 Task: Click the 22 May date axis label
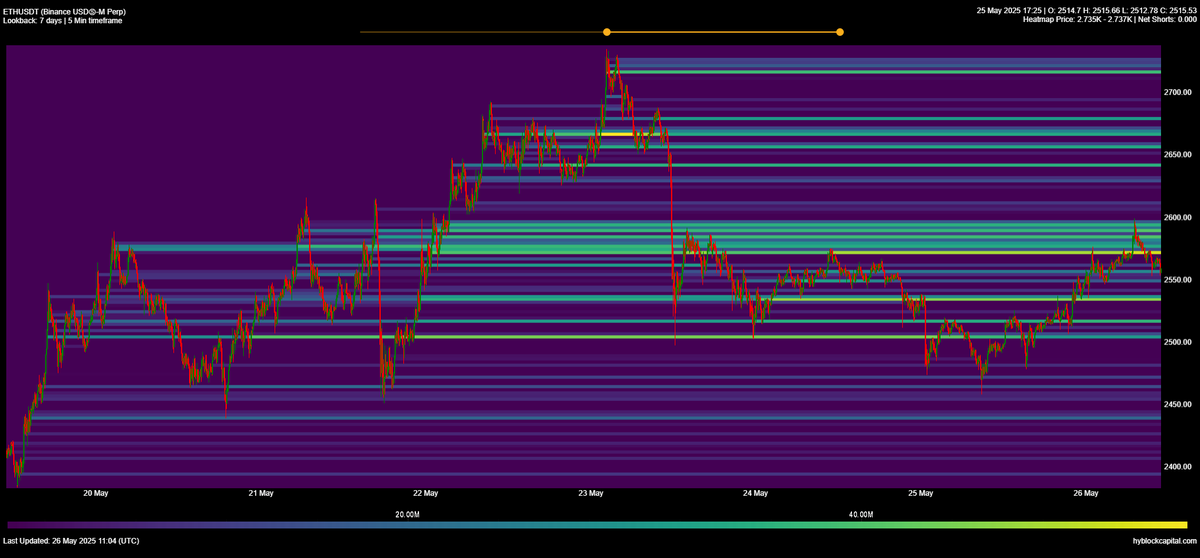[x=425, y=493]
